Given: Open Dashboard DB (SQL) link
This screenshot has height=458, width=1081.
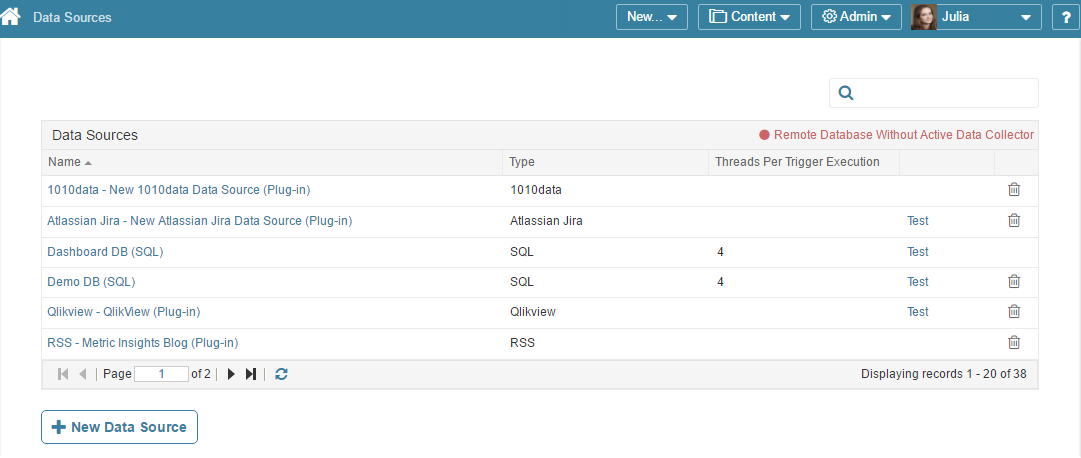Looking at the screenshot, I should pos(105,252).
